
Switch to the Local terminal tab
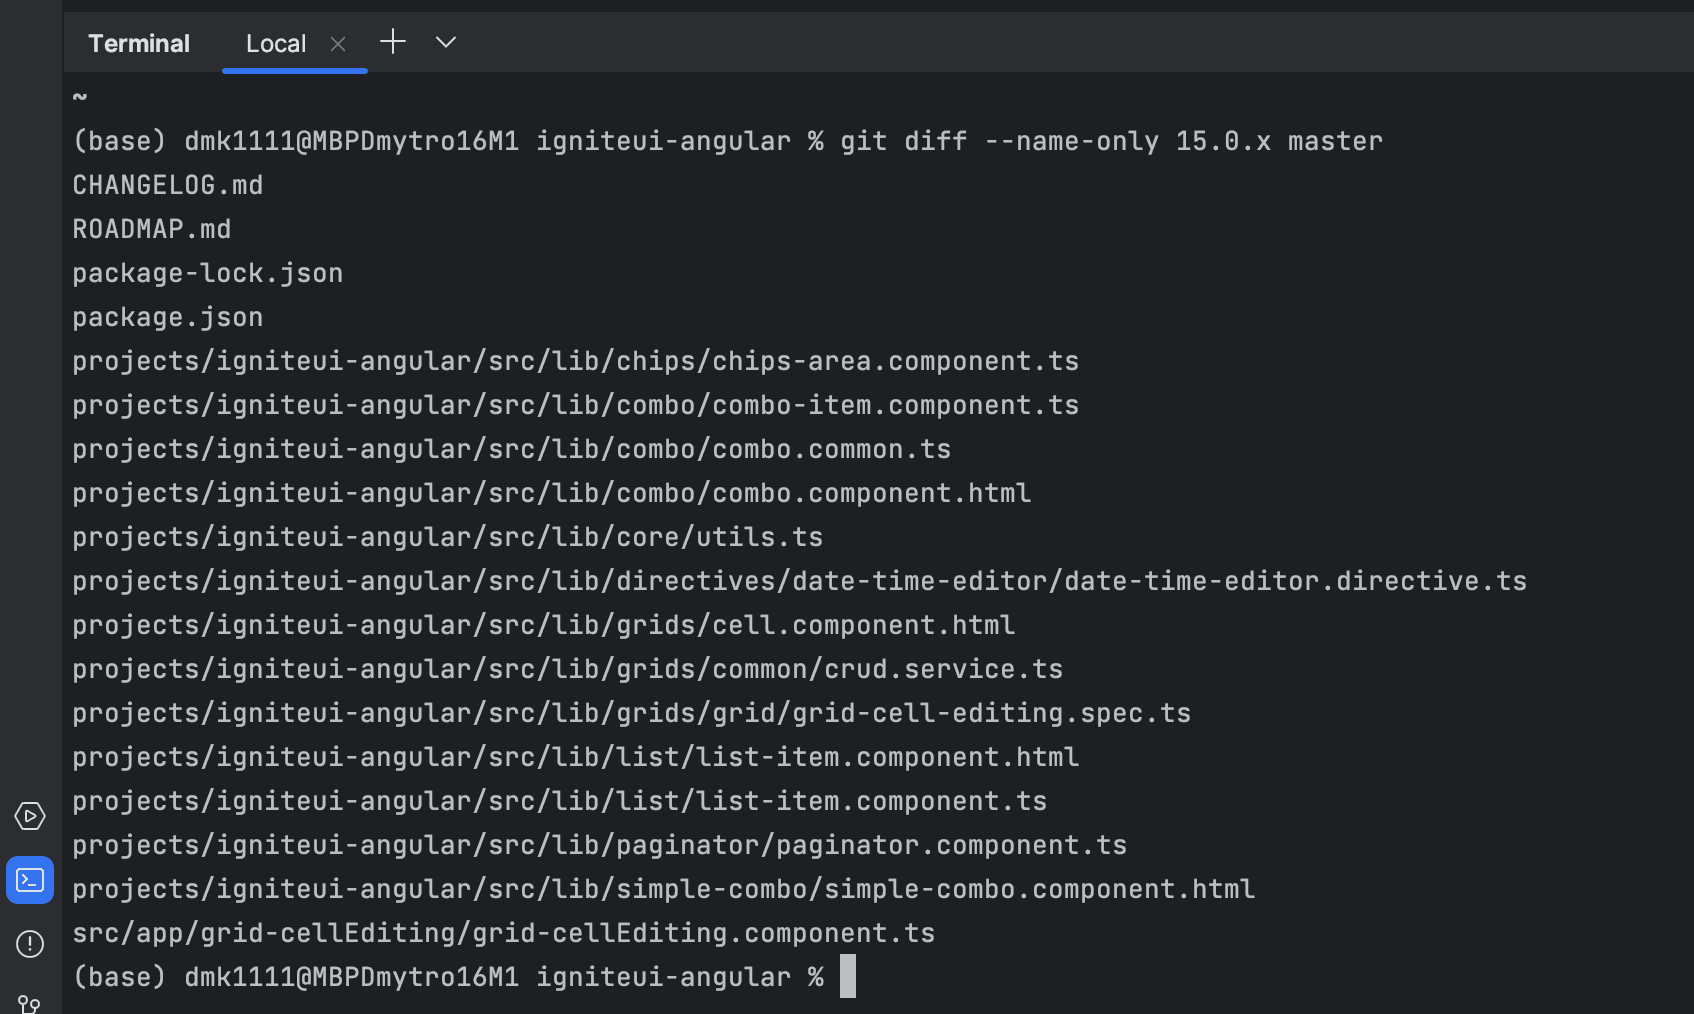pos(275,43)
